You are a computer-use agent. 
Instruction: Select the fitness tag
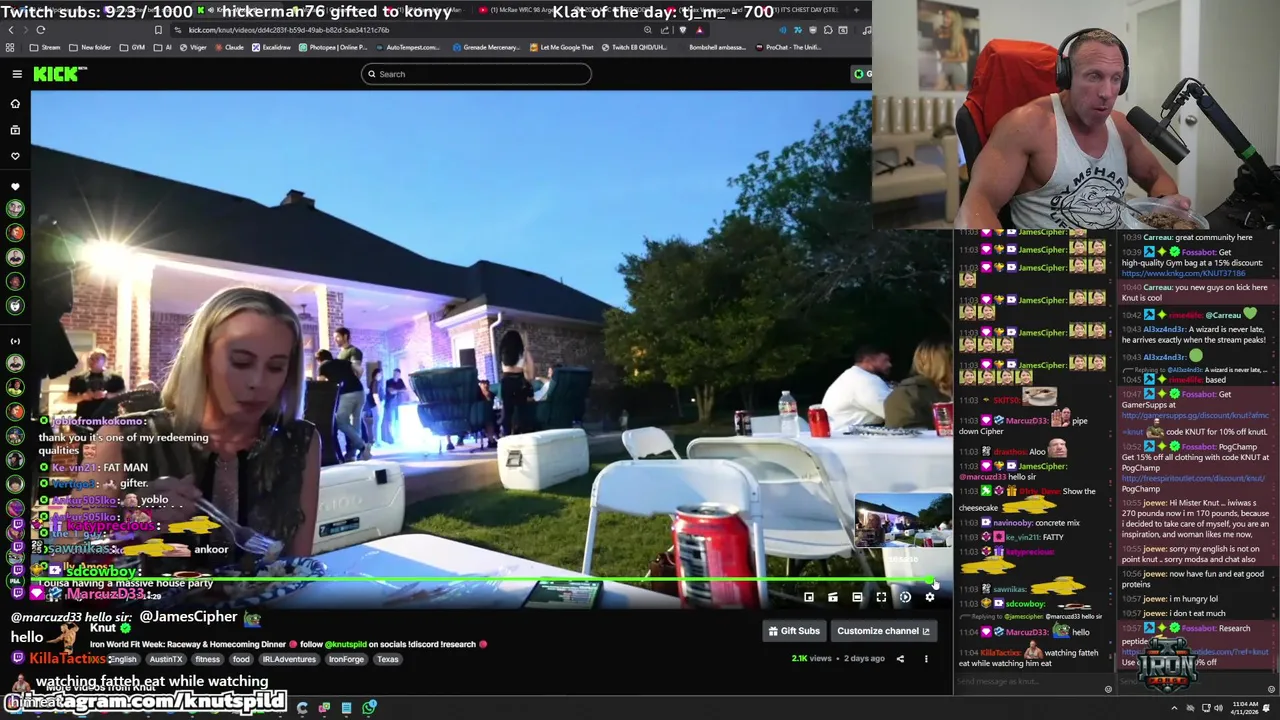[x=207, y=660]
